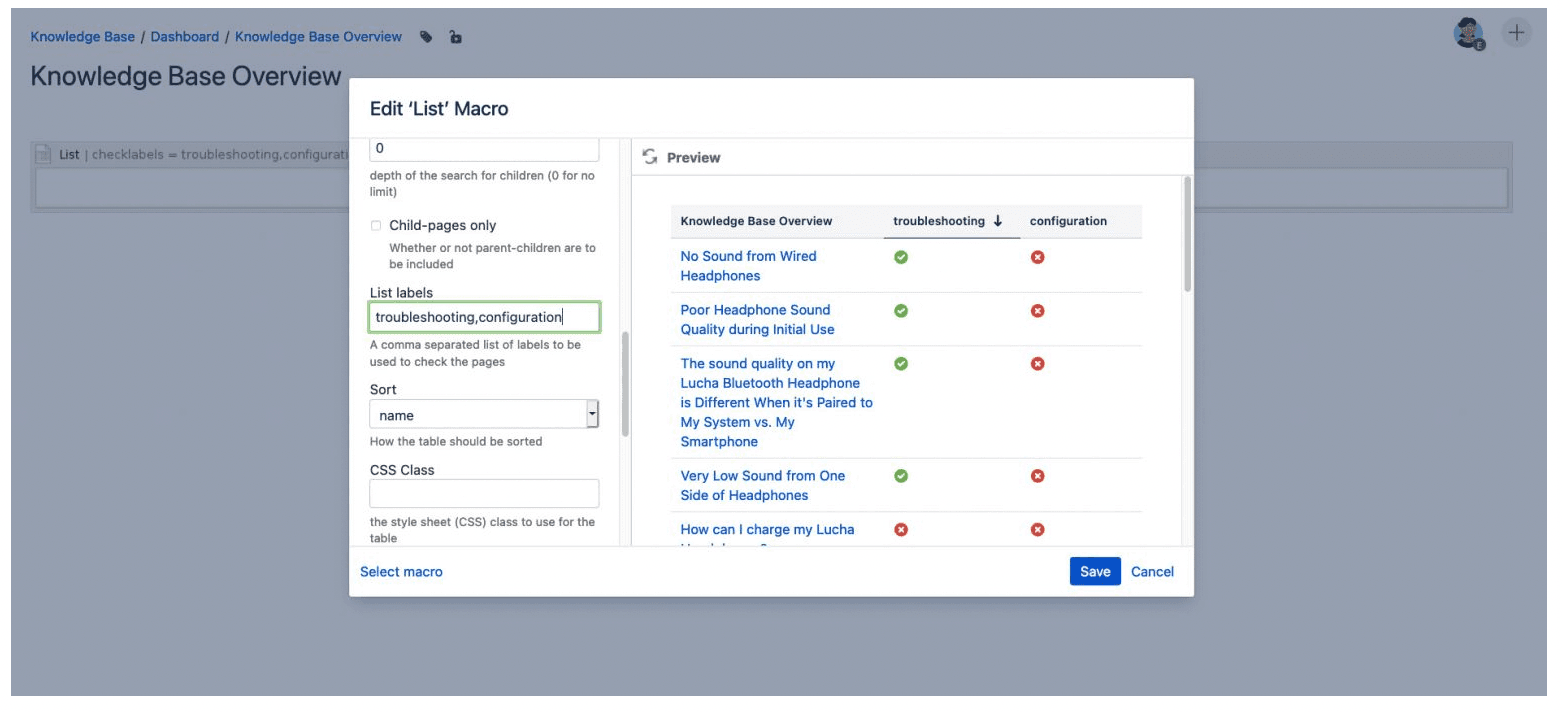Click the List labels input field
This screenshot has width=1562, height=712.
484,317
